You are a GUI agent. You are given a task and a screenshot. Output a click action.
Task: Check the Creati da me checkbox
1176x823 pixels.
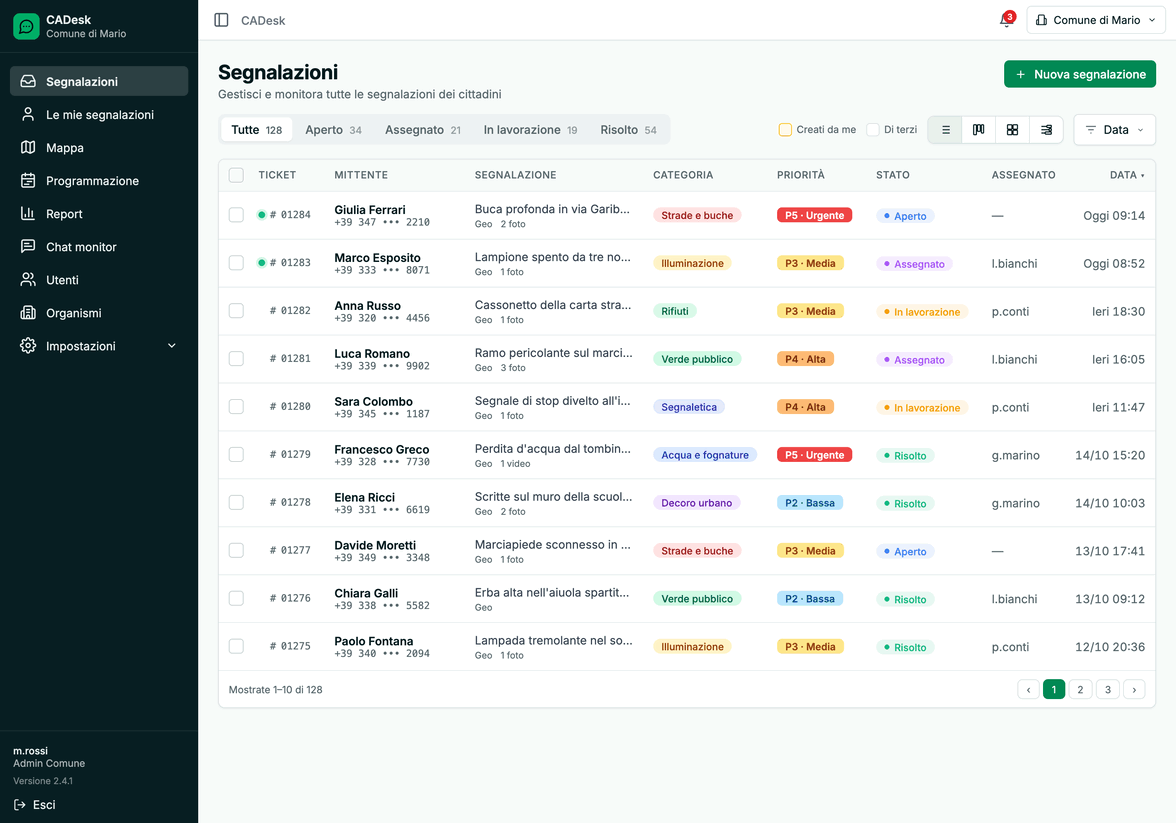(x=785, y=130)
